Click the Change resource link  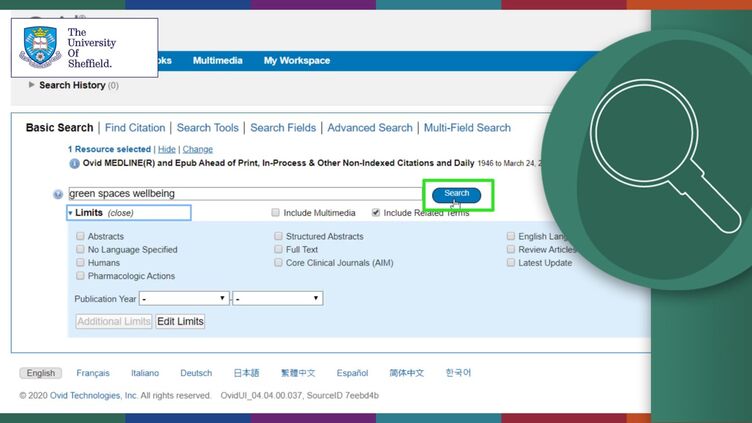tap(198, 149)
